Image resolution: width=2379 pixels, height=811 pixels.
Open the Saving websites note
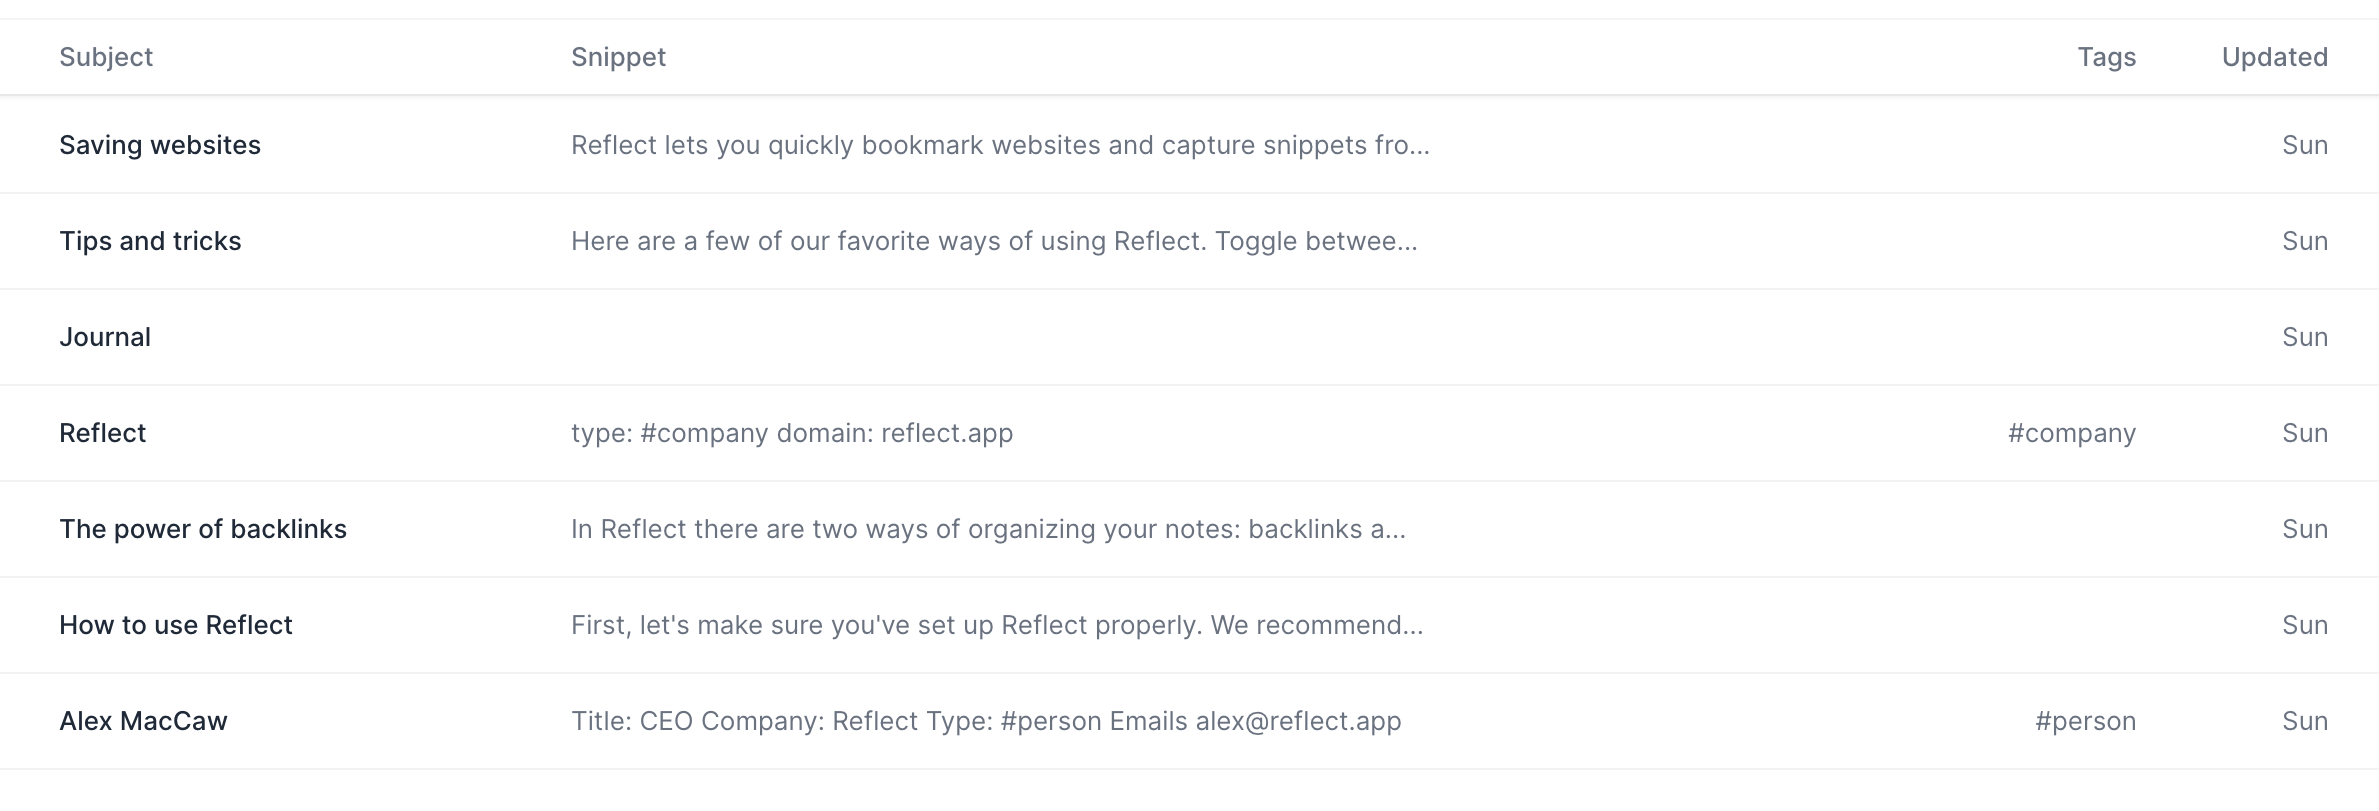pyautogui.click(x=160, y=145)
